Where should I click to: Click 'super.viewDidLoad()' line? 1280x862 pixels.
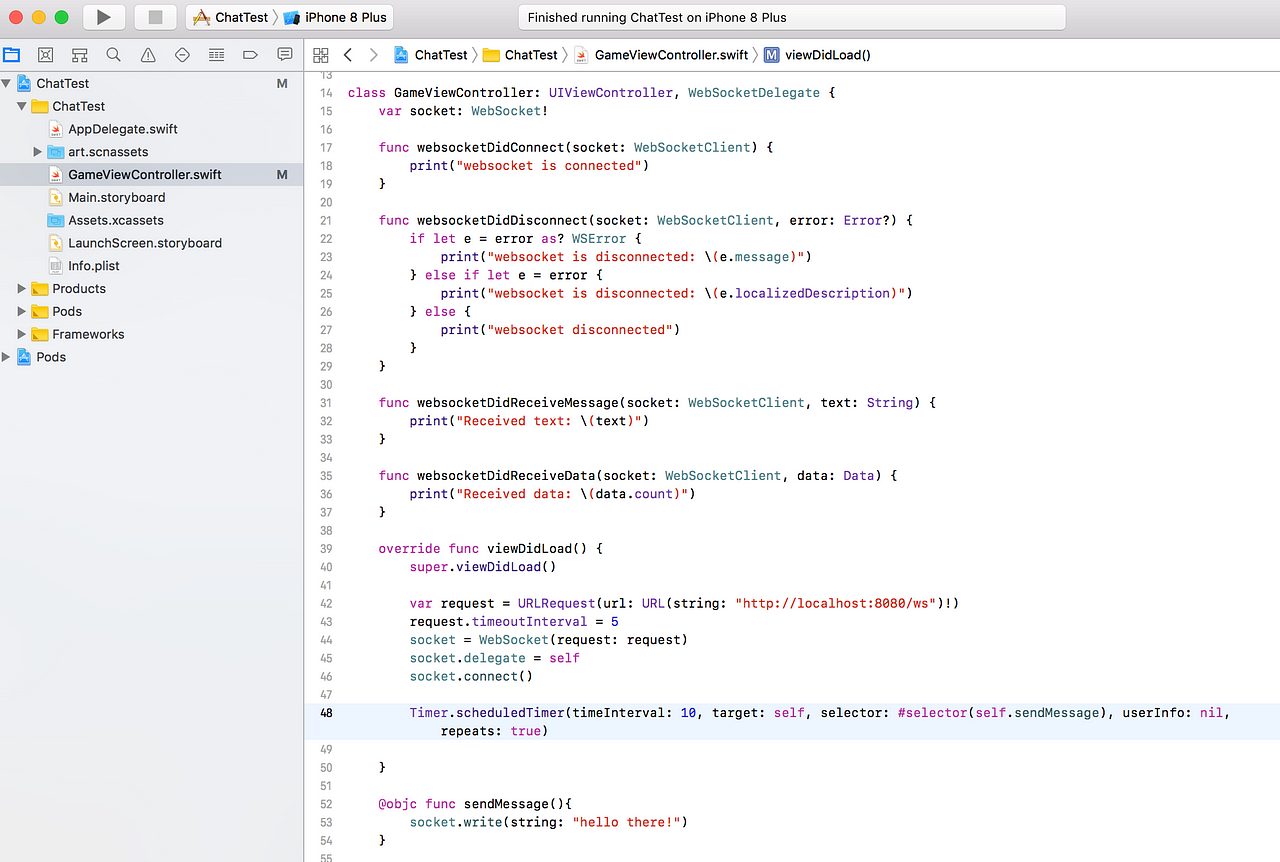(x=483, y=566)
